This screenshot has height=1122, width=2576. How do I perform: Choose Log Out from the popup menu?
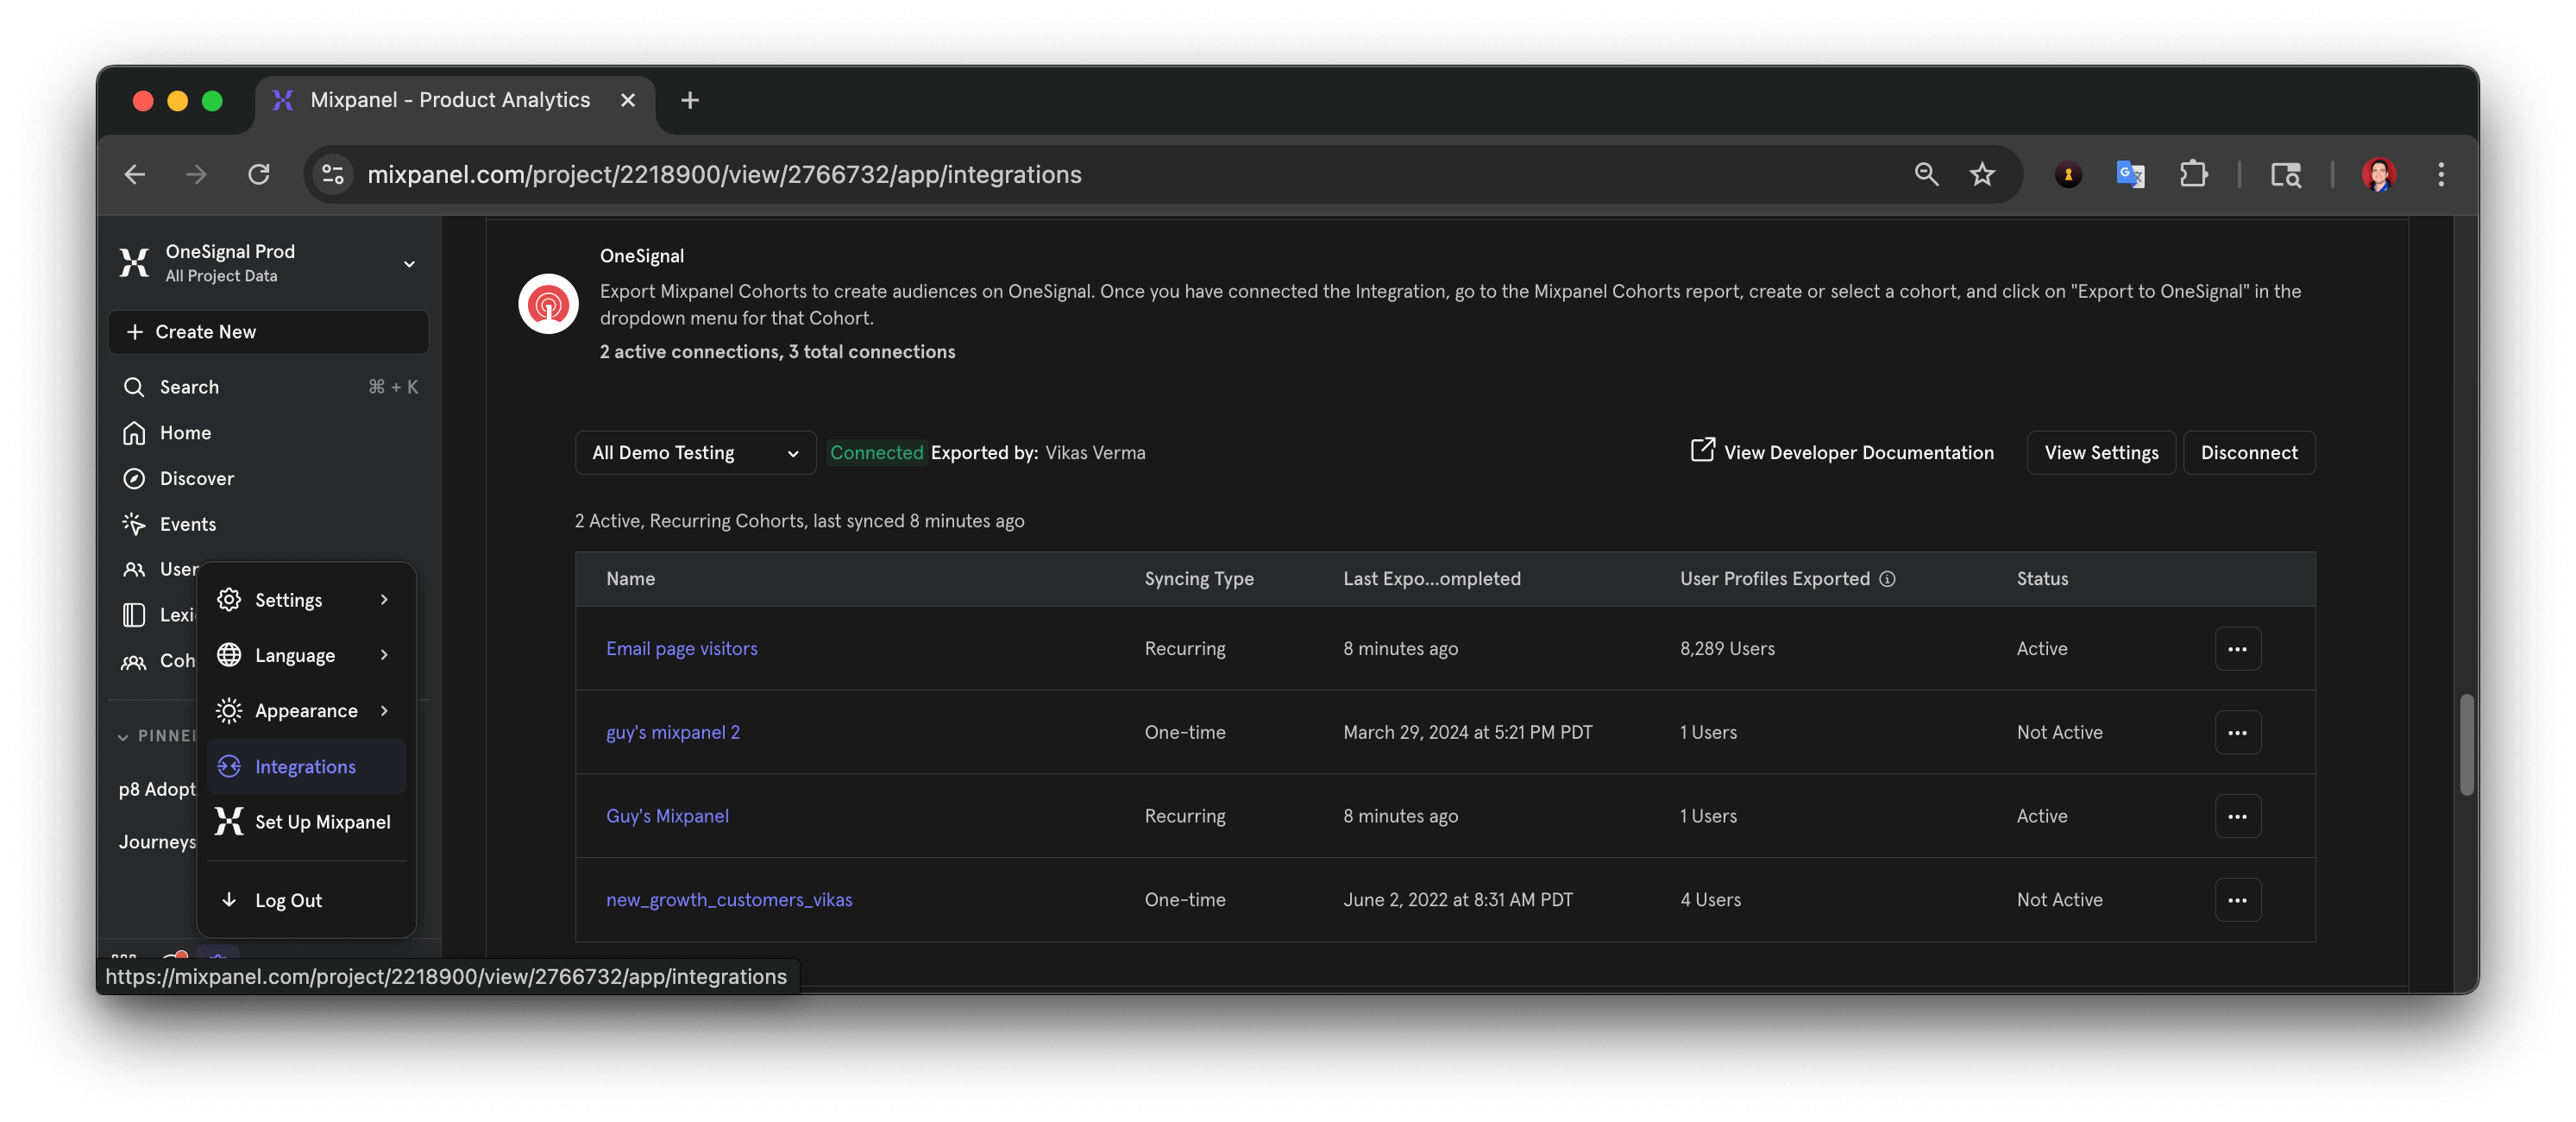tap(305, 900)
